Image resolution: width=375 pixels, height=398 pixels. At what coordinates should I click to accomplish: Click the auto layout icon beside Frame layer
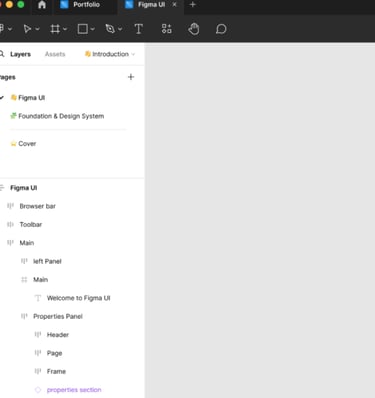(38, 371)
